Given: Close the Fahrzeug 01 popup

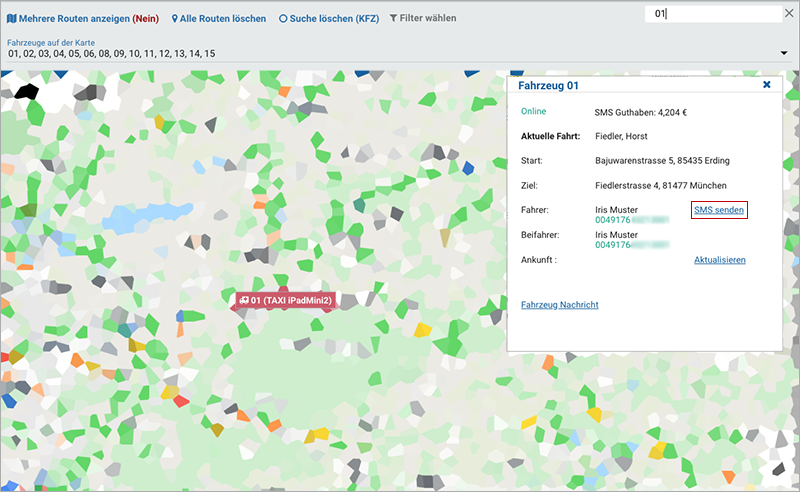Looking at the screenshot, I should point(767,85).
